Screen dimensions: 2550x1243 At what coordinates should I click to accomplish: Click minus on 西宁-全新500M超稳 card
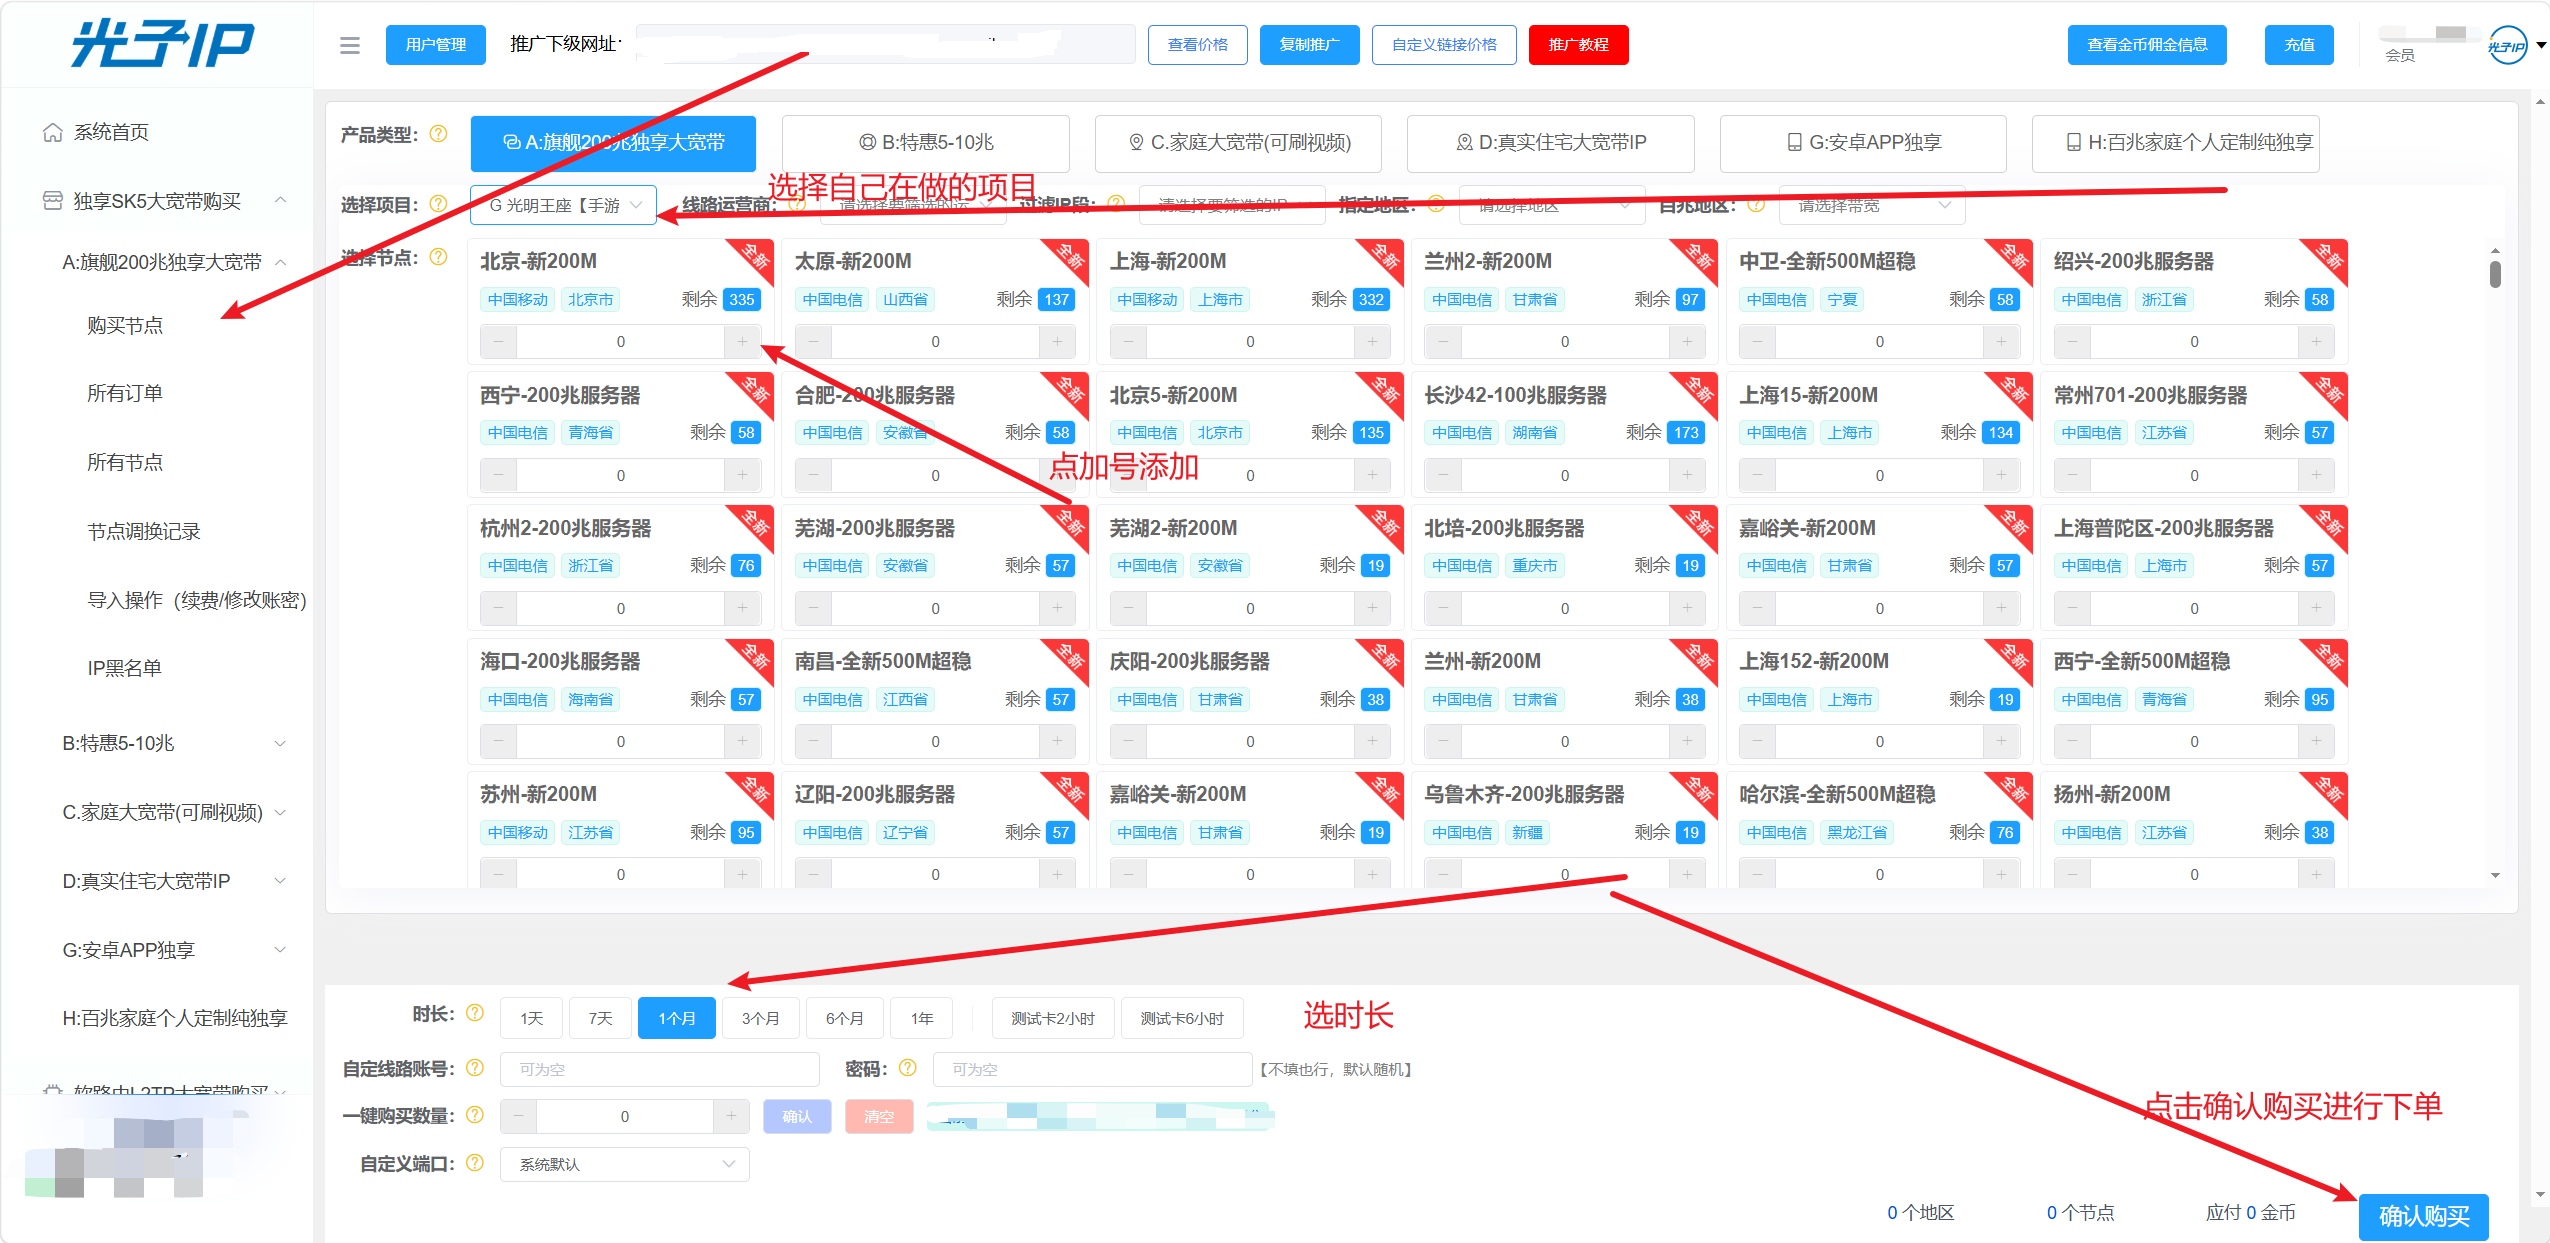tap(2072, 741)
